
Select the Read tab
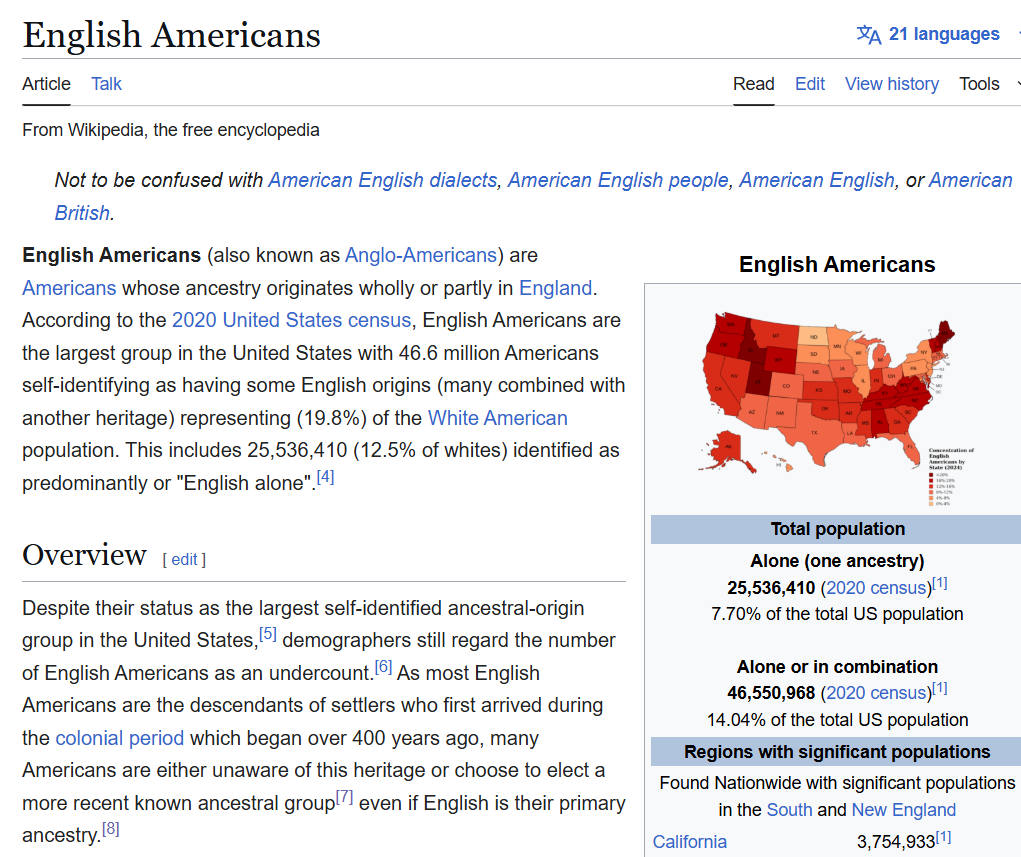pos(753,84)
